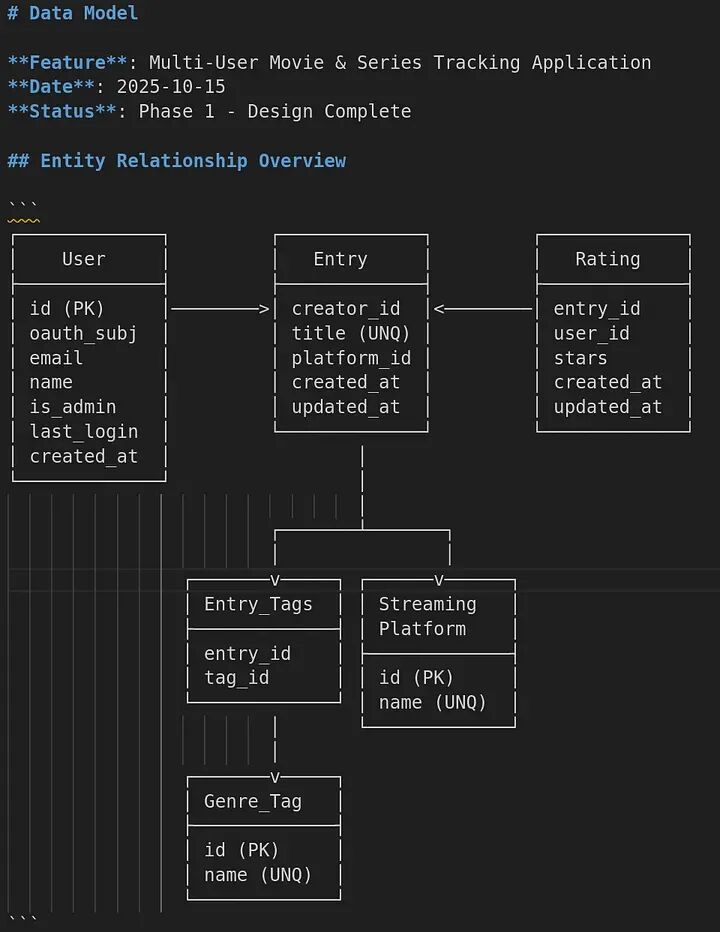Image resolution: width=720 pixels, height=932 pixels.
Task: Click the '**Status**' bold label
Action: pos(62,111)
